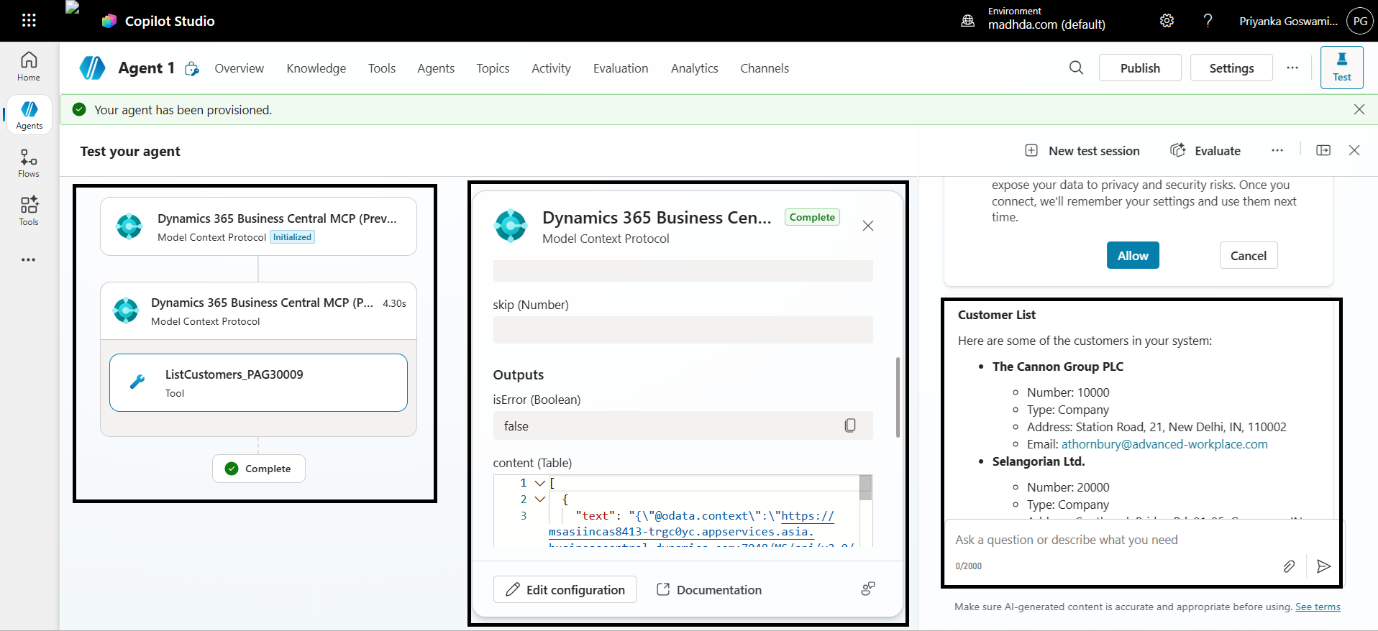Copy the isError output value using the copy icon
The image size is (1378, 631).
(x=850, y=425)
